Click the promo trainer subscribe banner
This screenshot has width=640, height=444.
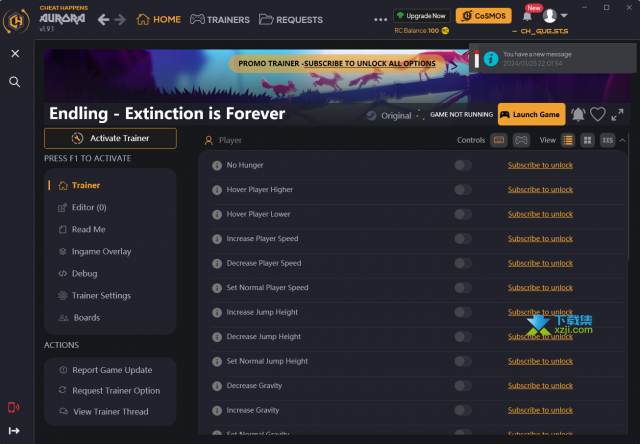pos(337,64)
